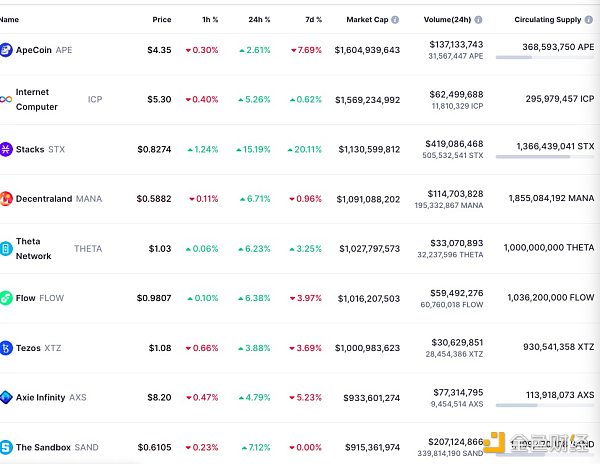Select the purple Stacks coin icon
The image size is (600, 464).
pyautogui.click(x=6, y=149)
